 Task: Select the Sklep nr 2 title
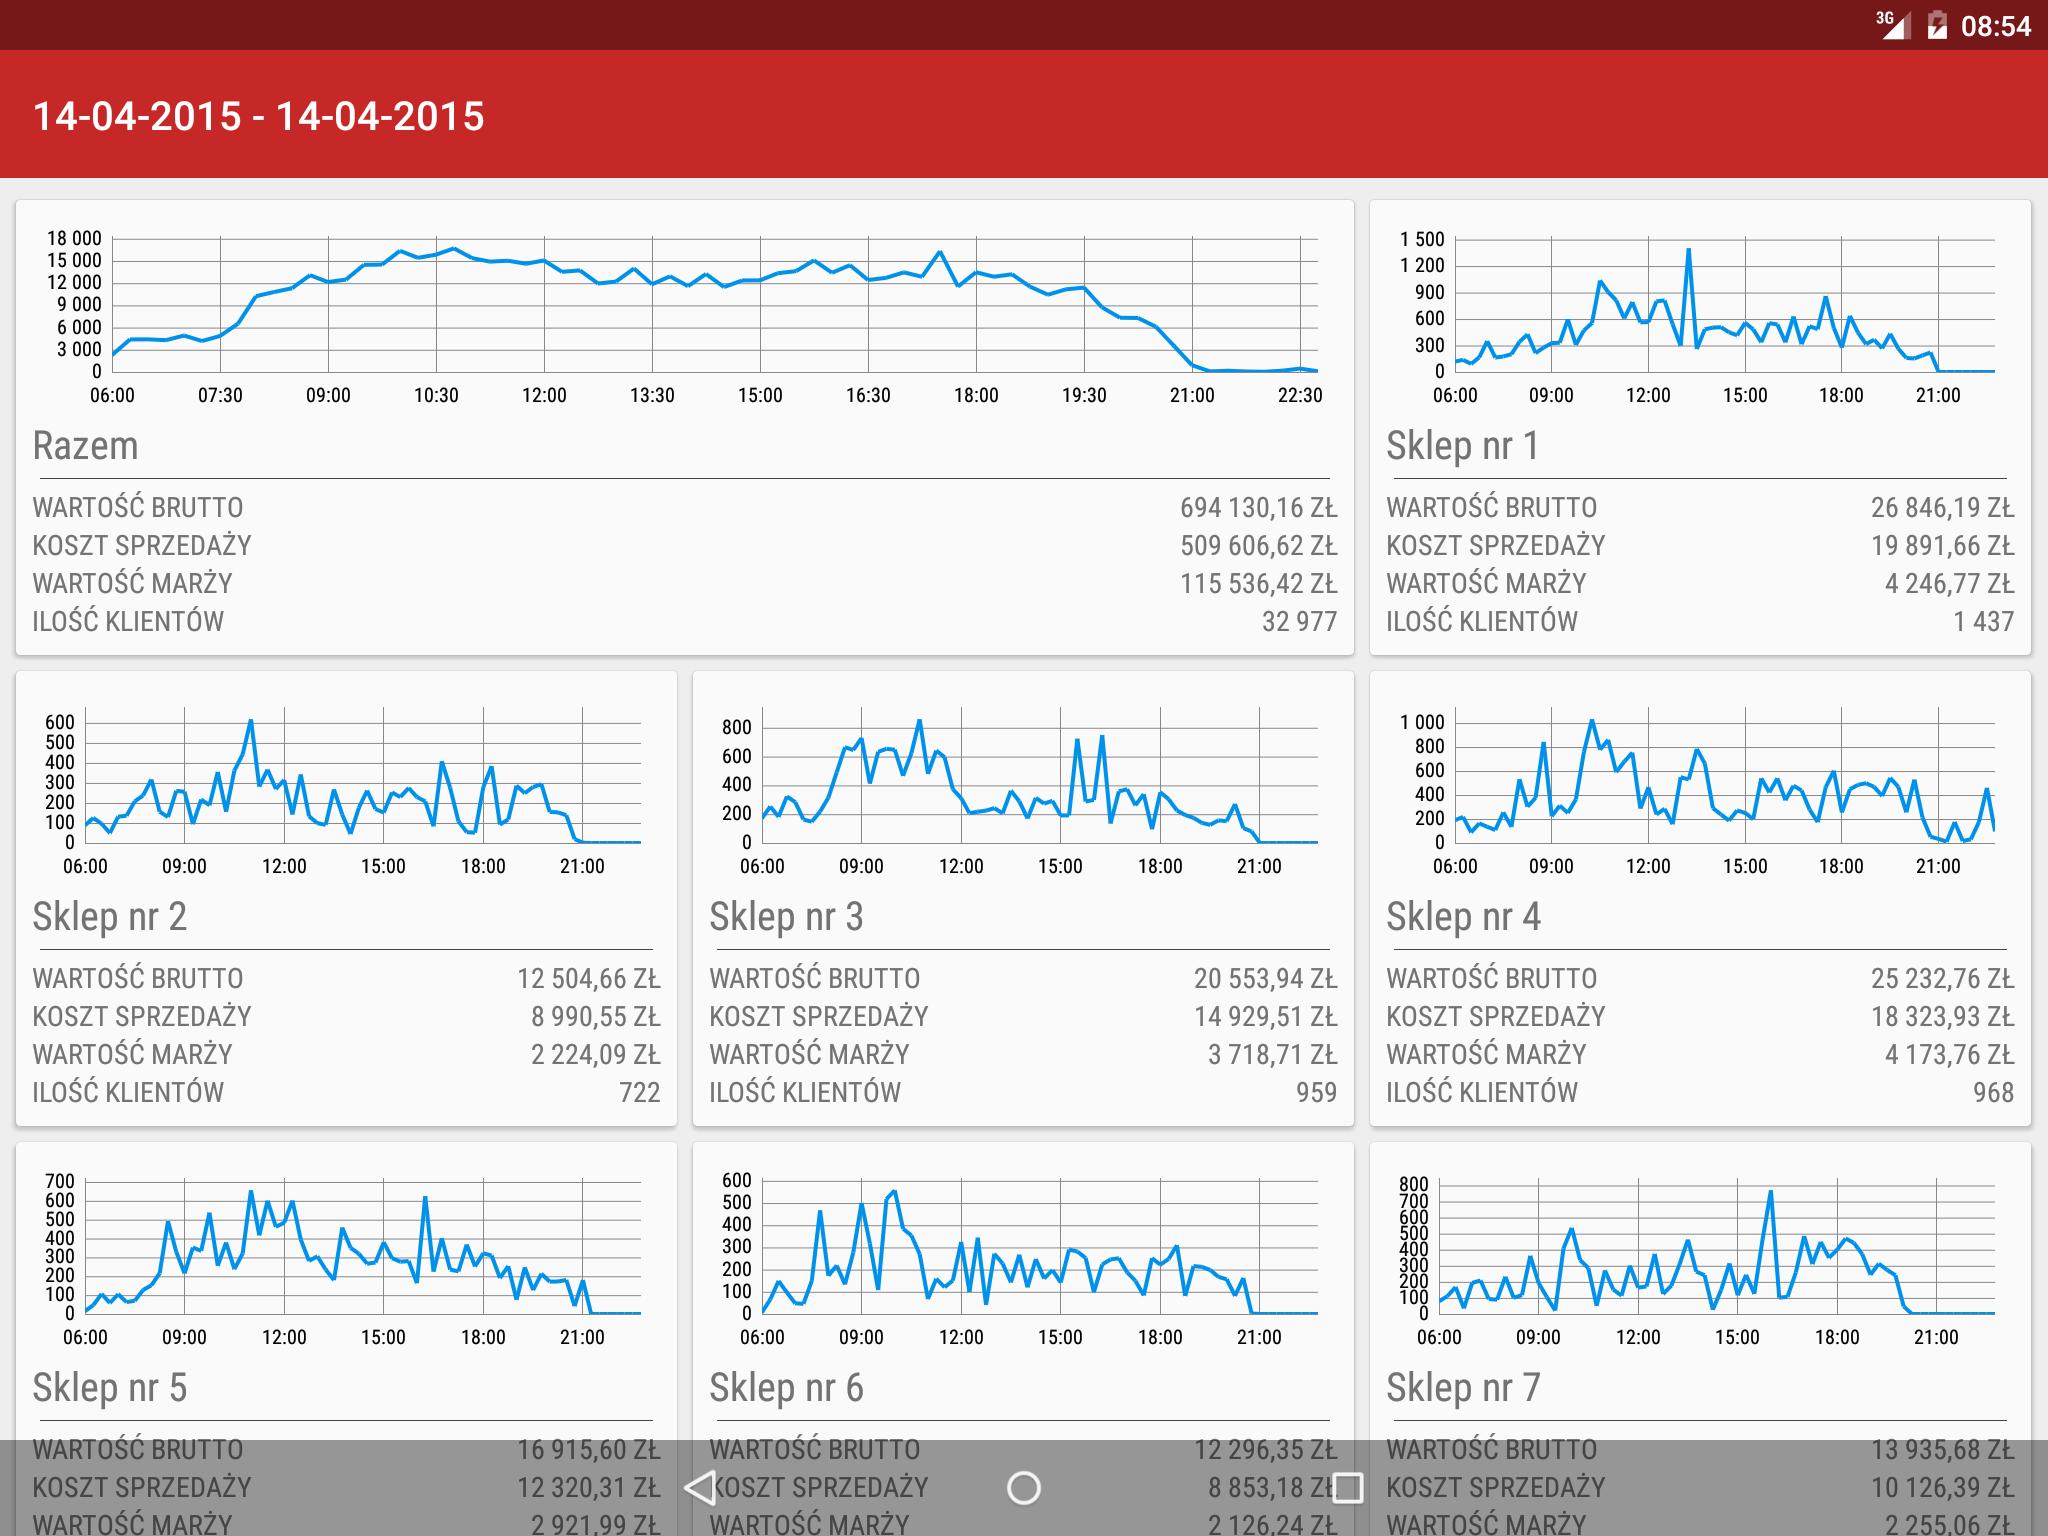point(110,916)
